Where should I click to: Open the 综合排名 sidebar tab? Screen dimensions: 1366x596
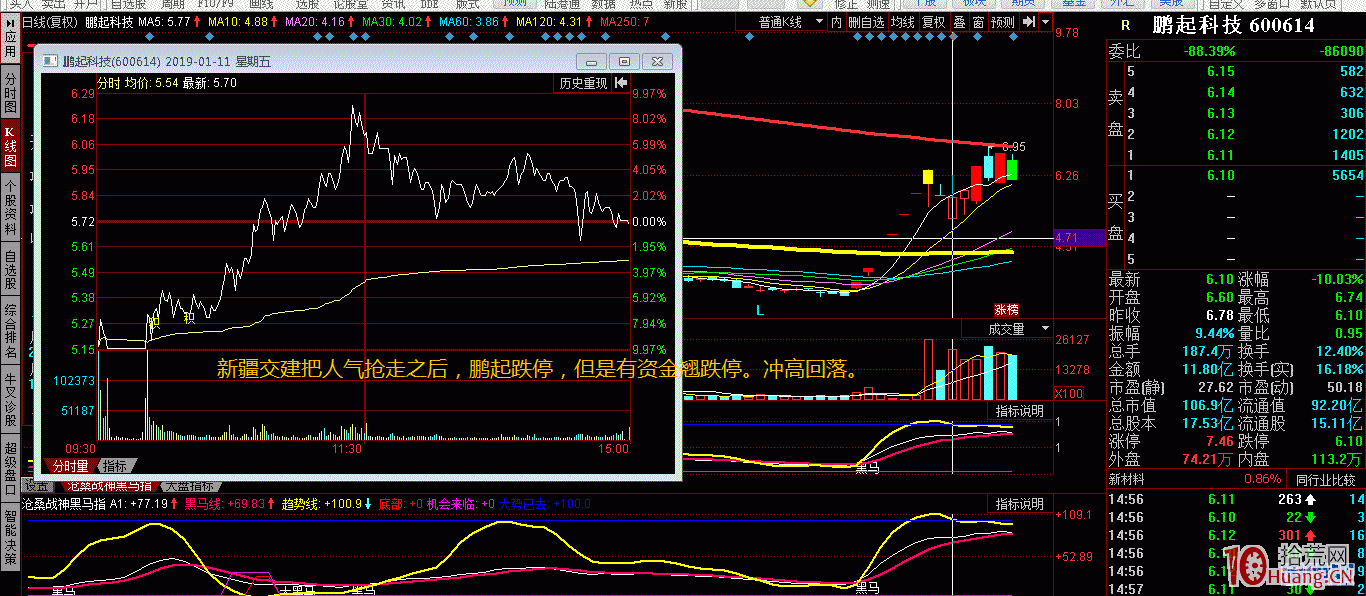(10, 329)
